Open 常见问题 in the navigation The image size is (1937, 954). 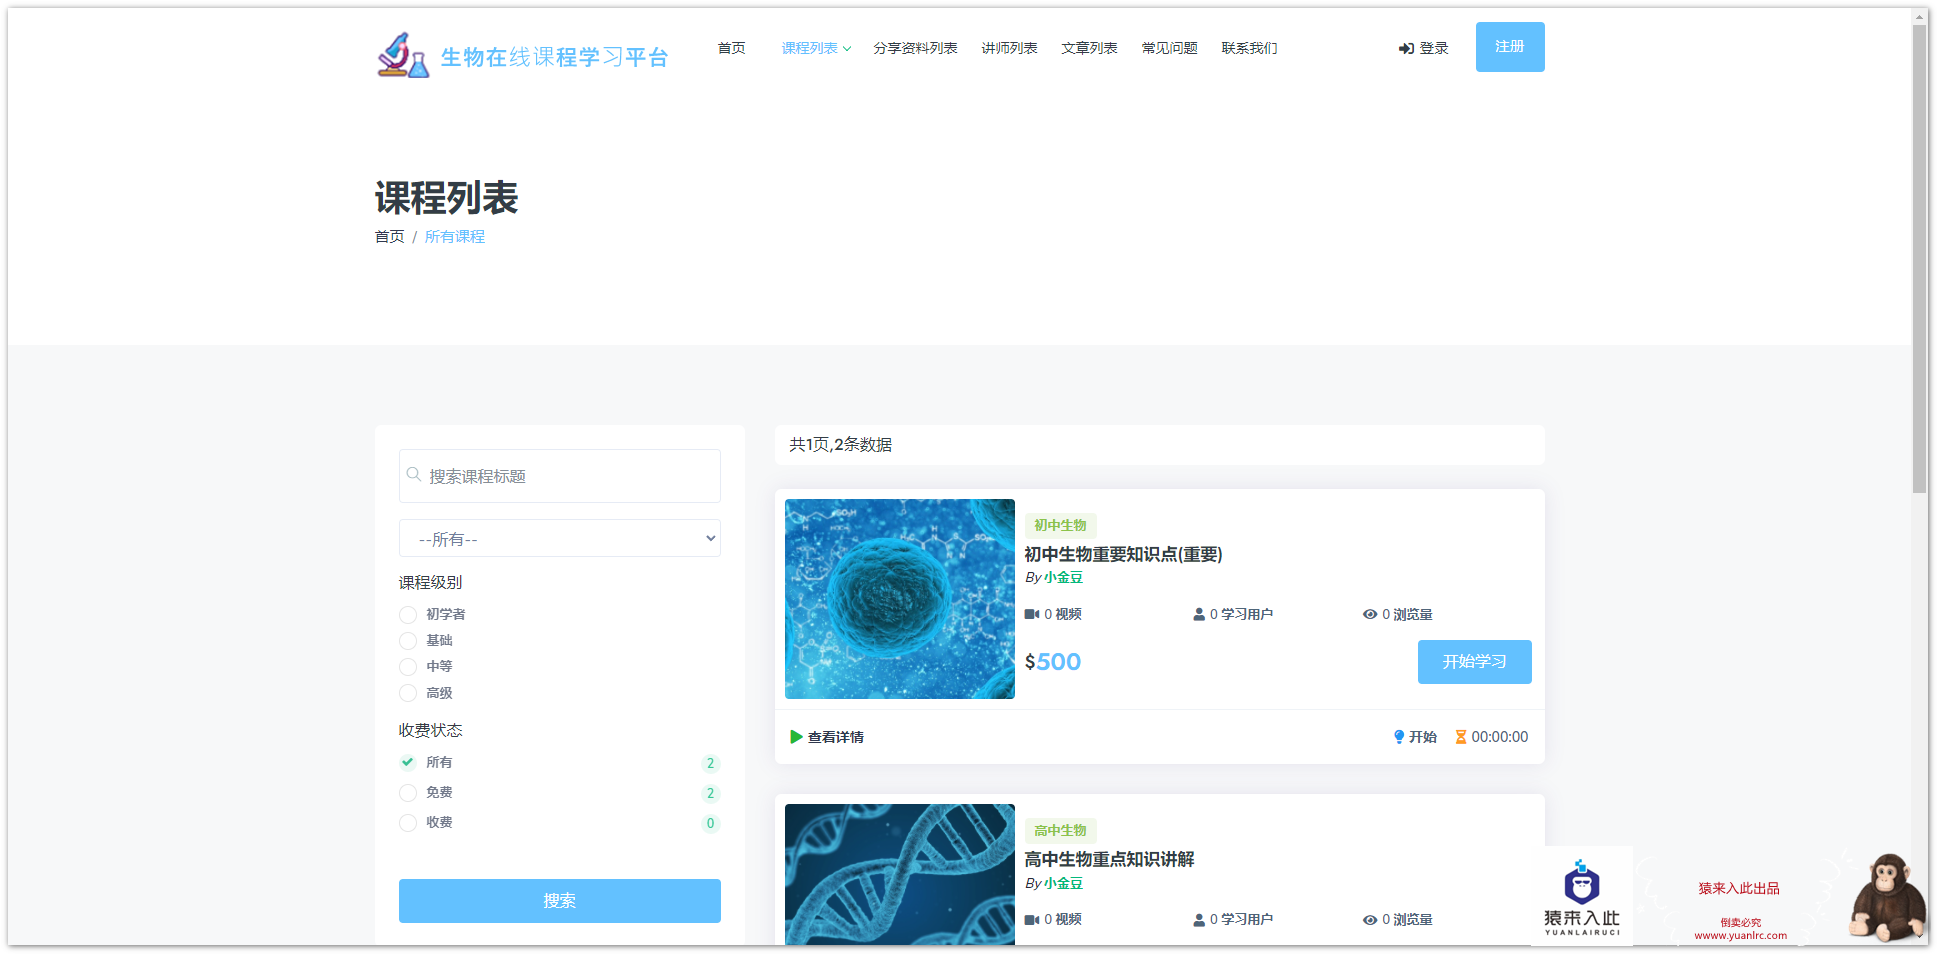coord(1169,48)
